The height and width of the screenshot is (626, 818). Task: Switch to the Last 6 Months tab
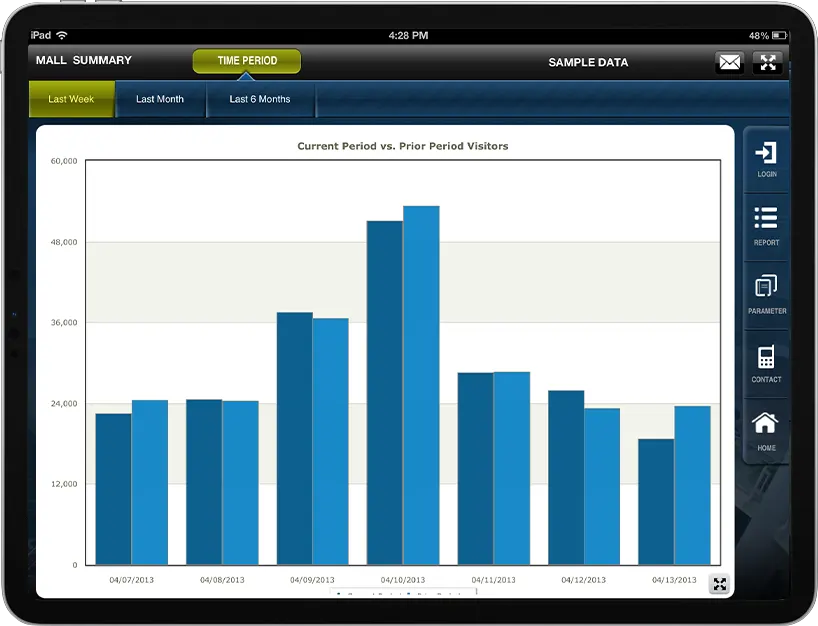click(x=260, y=100)
